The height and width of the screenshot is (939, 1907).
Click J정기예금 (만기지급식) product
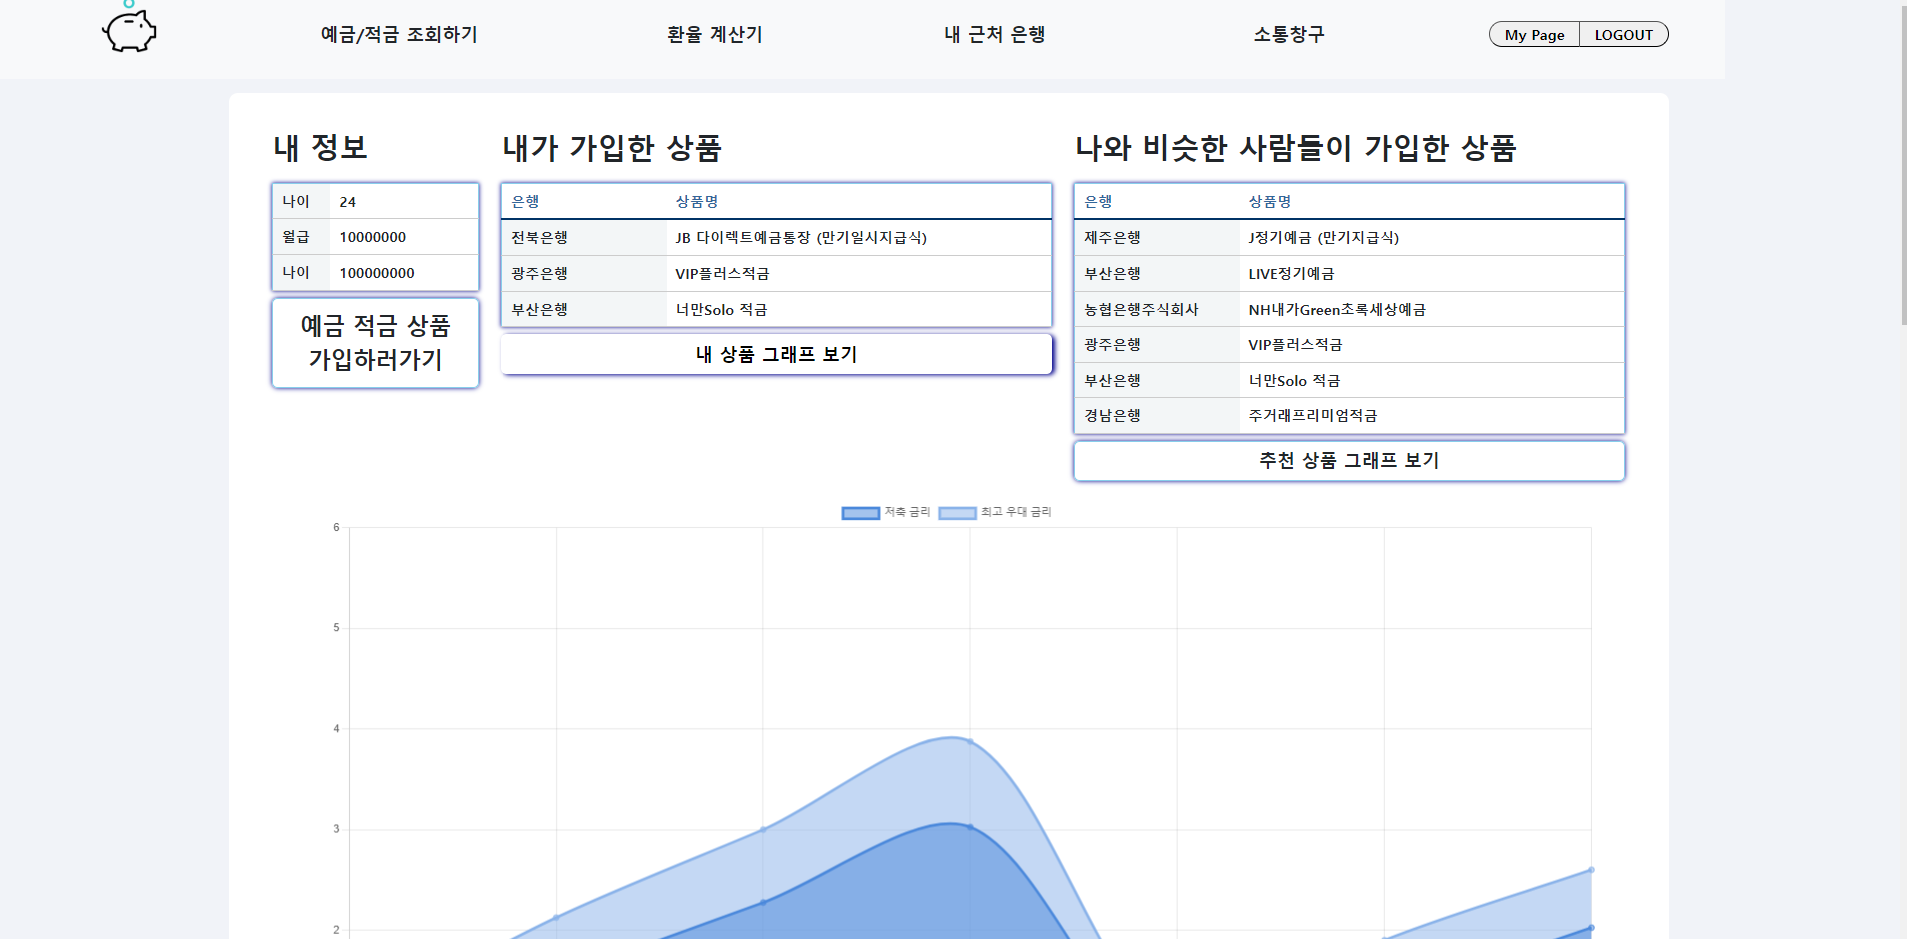tap(1324, 238)
